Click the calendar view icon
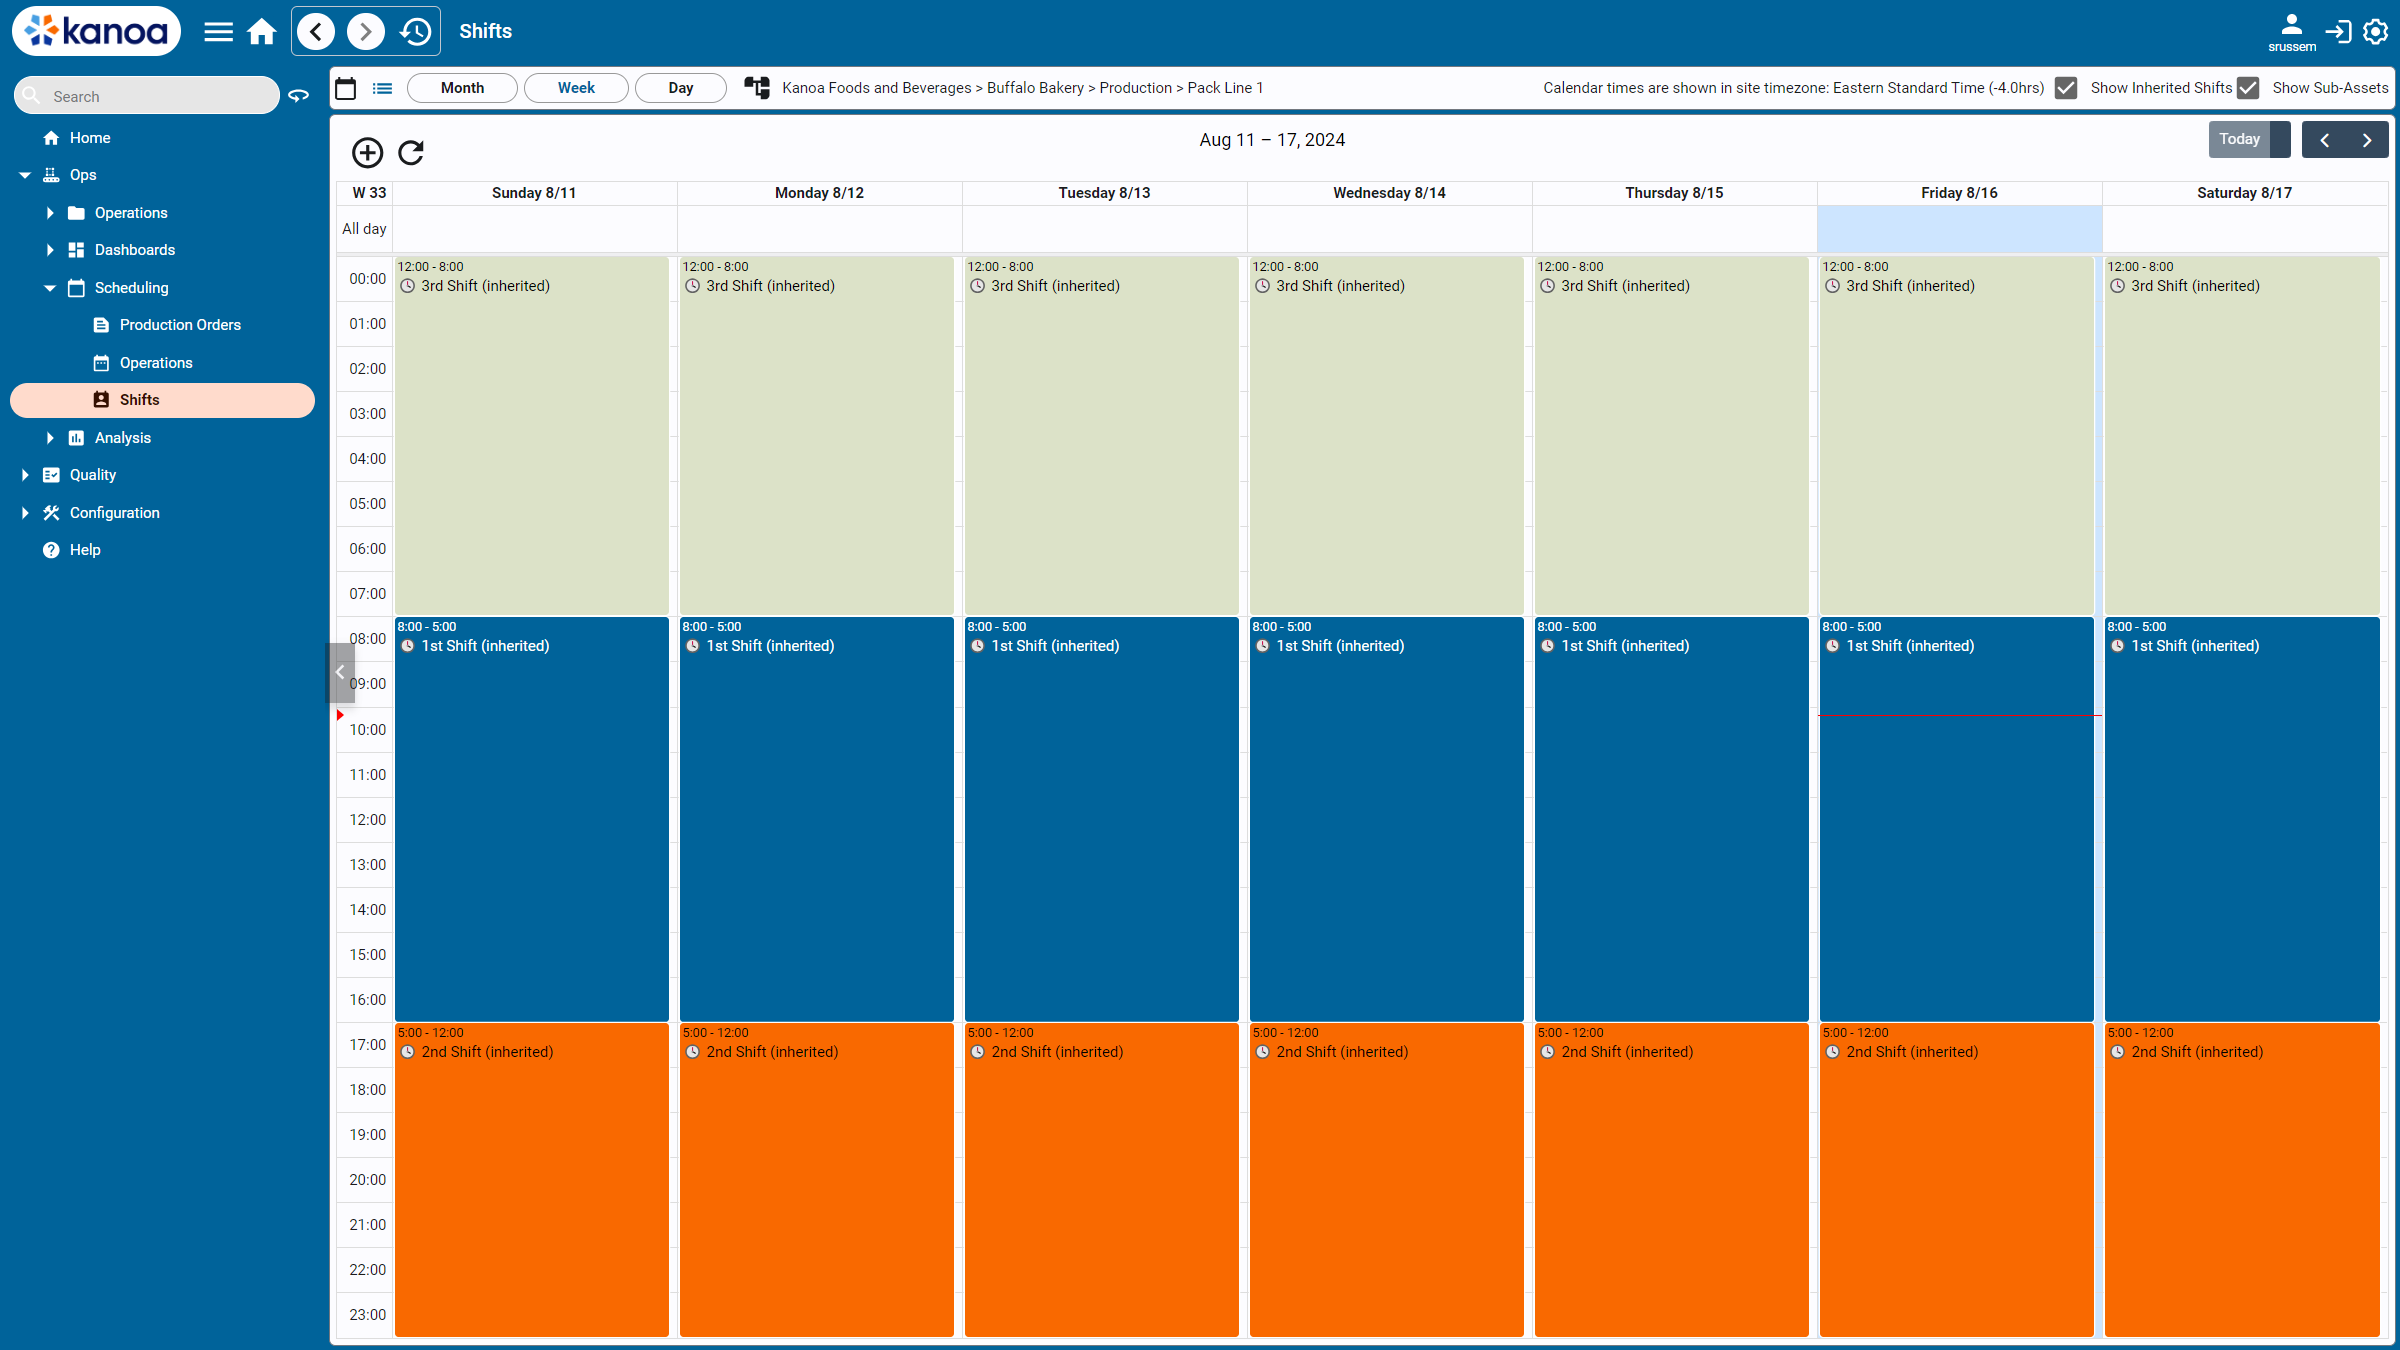This screenshot has height=1350, width=2400. coord(346,86)
